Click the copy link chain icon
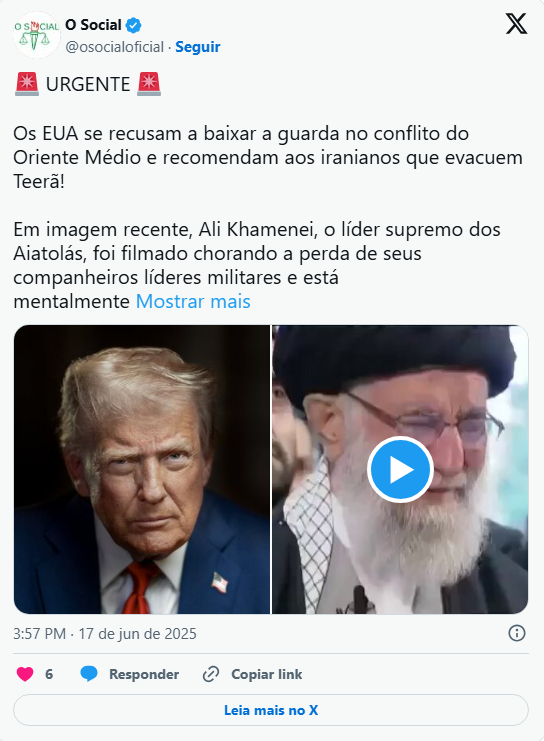This screenshot has height=741, width=544. (211, 674)
